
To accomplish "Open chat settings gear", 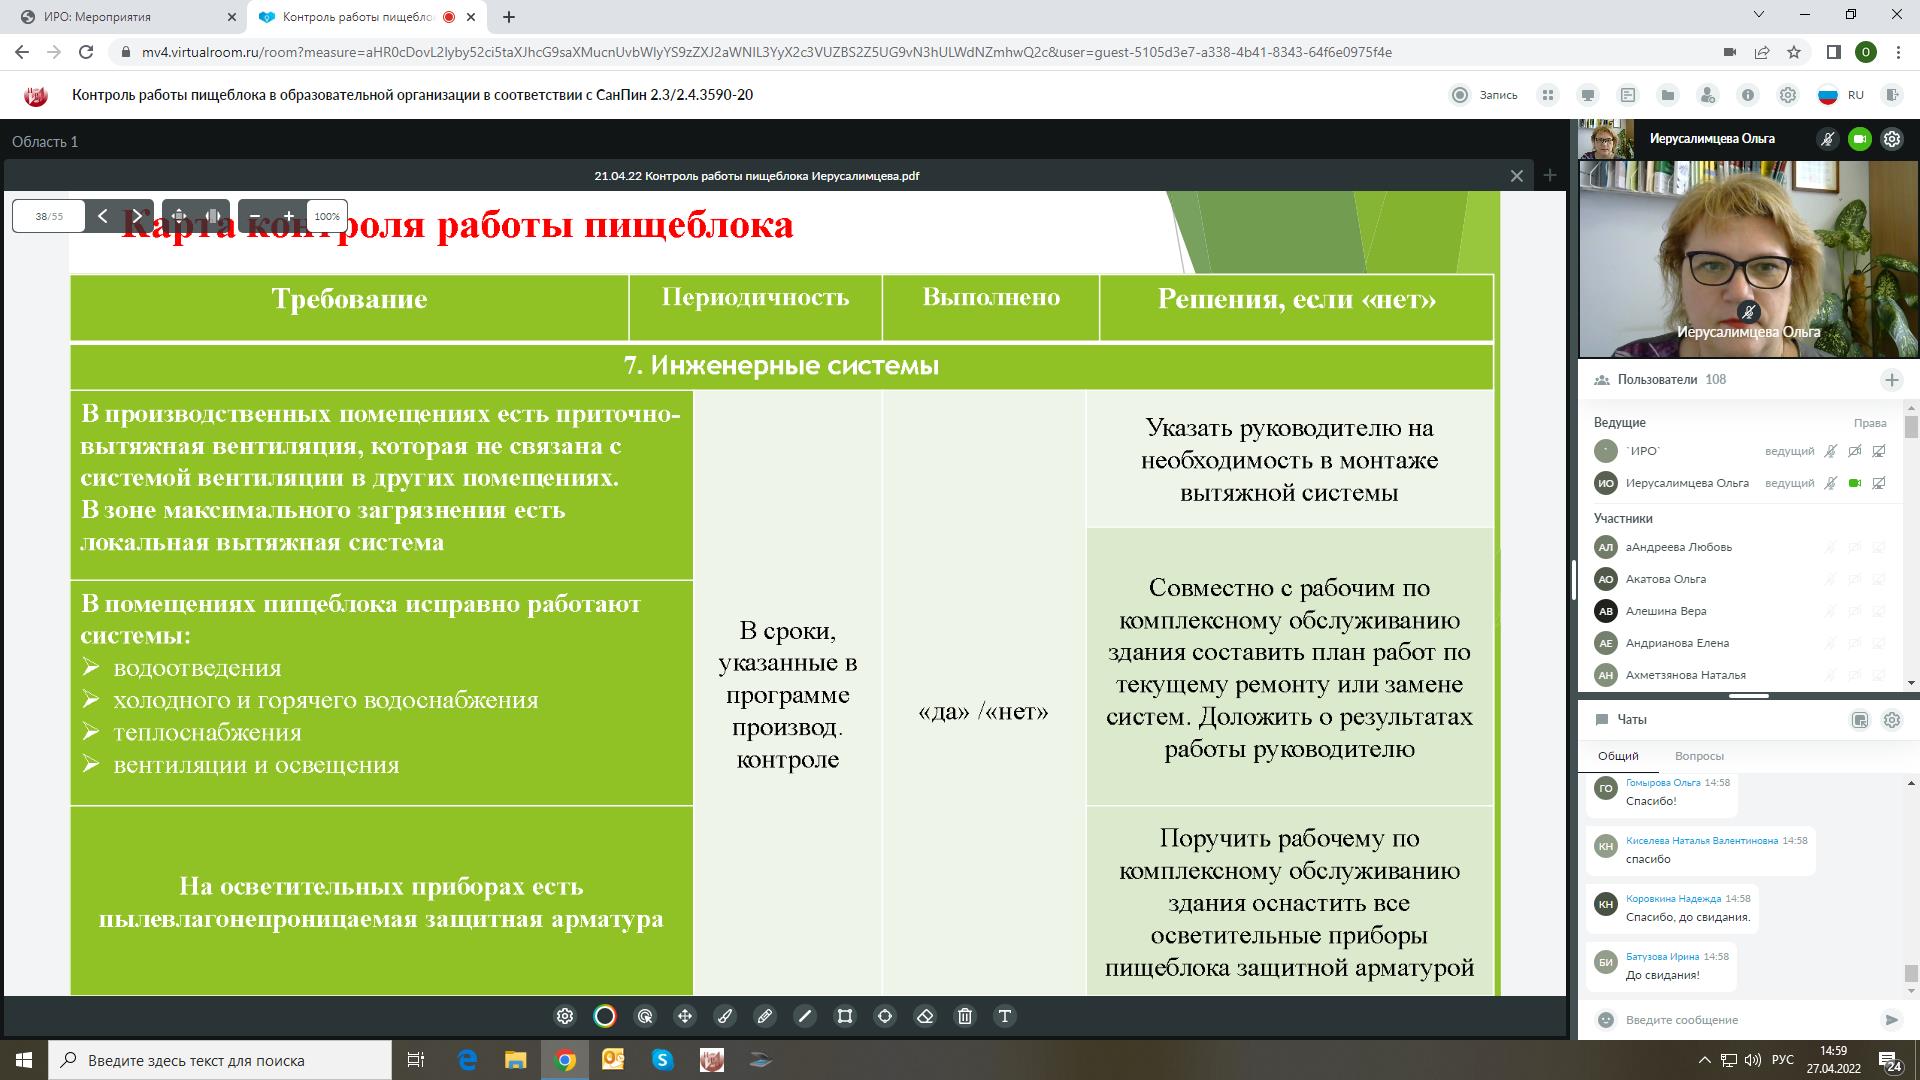I will click(x=1892, y=720).
